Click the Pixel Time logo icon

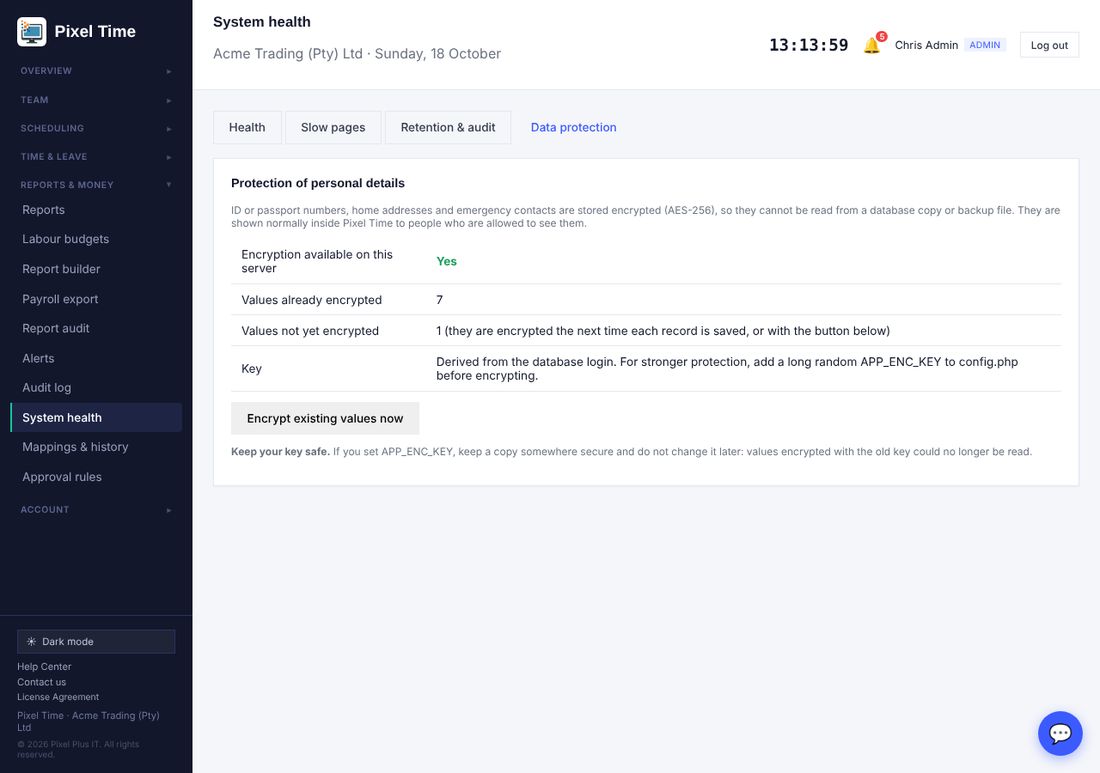(x=32, y=32)
